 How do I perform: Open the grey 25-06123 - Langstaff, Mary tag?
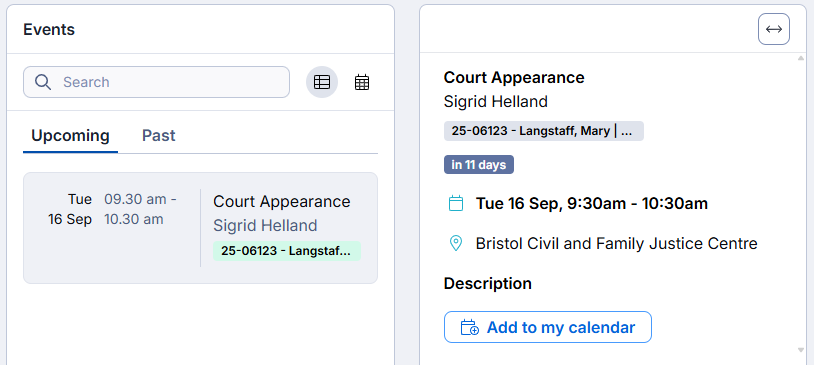click(x=544, y=131)
